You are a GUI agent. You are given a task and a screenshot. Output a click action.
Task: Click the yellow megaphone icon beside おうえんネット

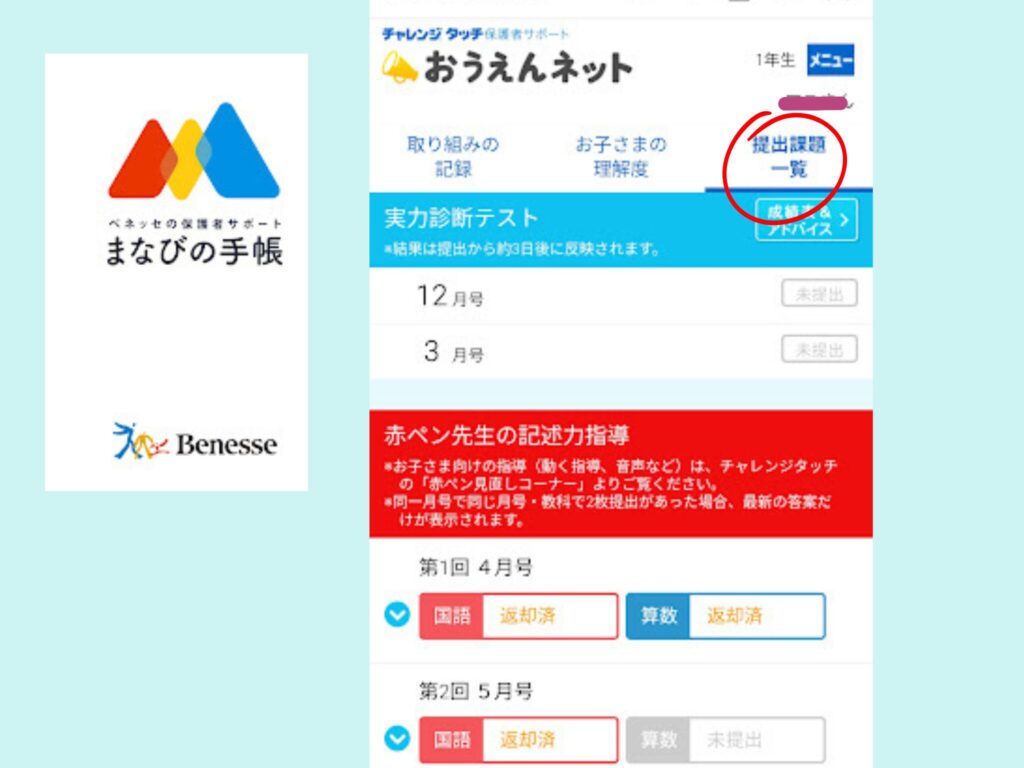coord(400,65)
